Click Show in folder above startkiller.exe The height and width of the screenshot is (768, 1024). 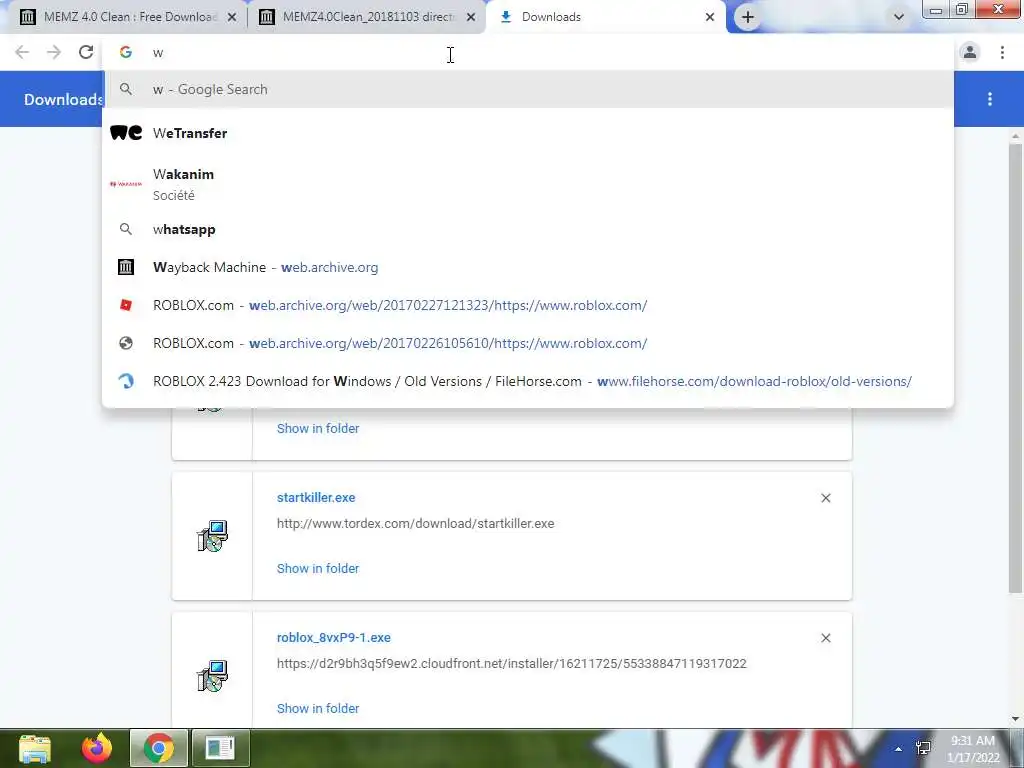click(318, 428)
